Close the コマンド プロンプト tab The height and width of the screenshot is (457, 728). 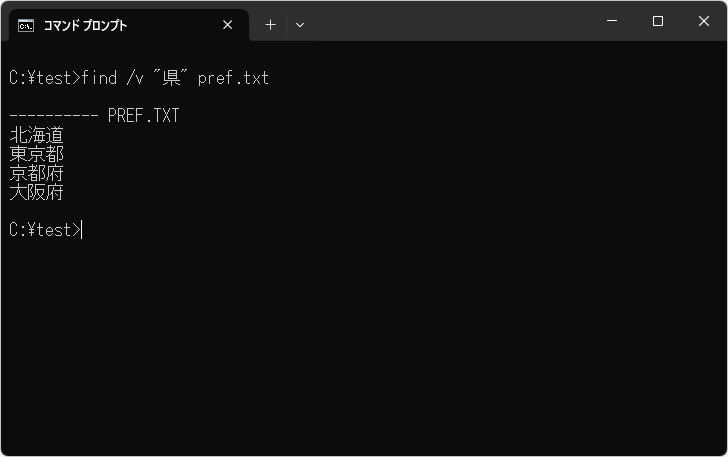click(228, 25)
